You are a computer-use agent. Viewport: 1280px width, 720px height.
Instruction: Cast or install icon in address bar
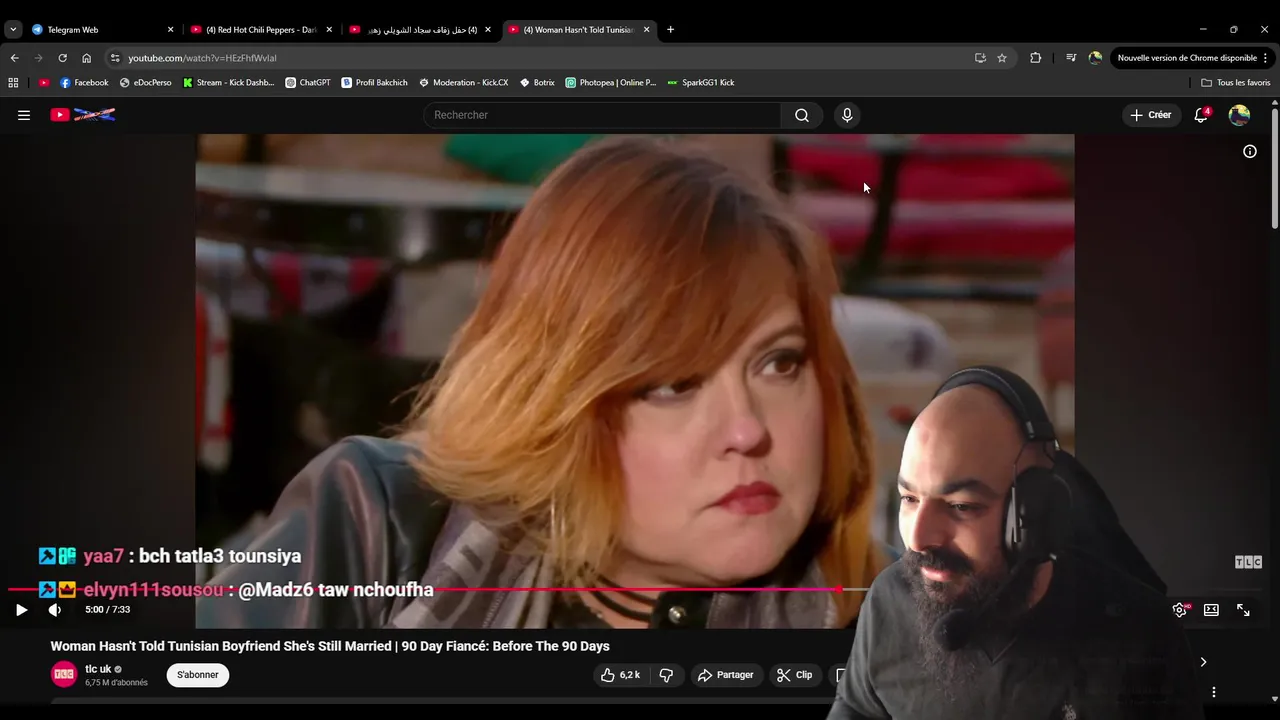point(980,58)
